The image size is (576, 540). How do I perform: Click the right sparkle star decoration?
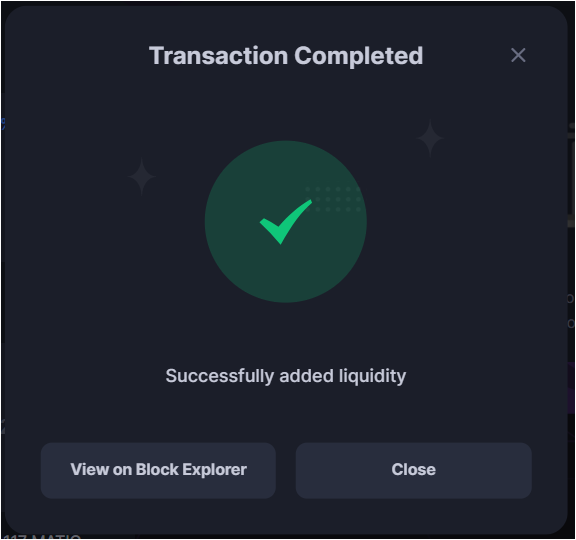pos(430,138)
